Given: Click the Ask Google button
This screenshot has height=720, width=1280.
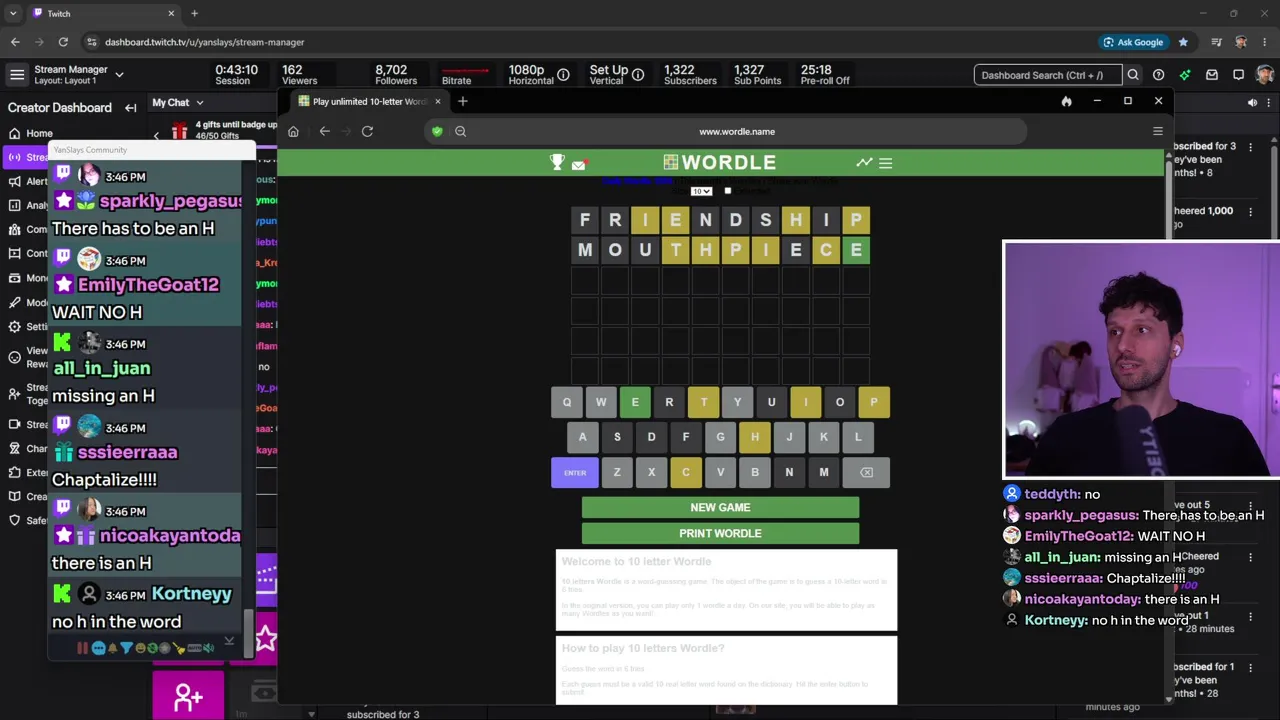Looking at the screenshot, I should pos(1134,42).
